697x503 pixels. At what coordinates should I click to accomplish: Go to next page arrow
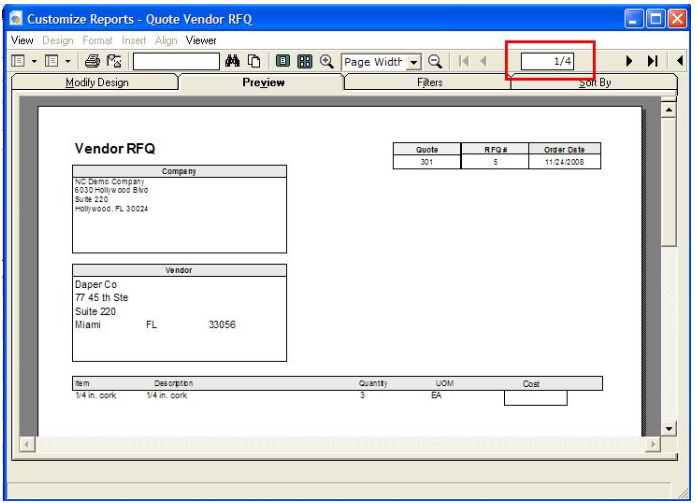[x=629, y=61]
